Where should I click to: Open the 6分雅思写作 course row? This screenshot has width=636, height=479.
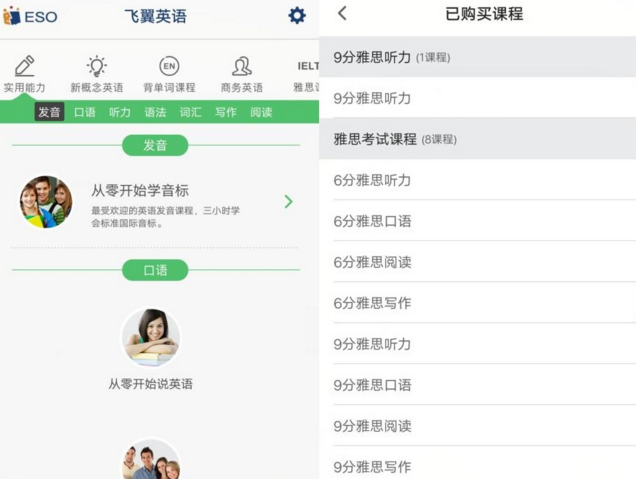[477, 303]
